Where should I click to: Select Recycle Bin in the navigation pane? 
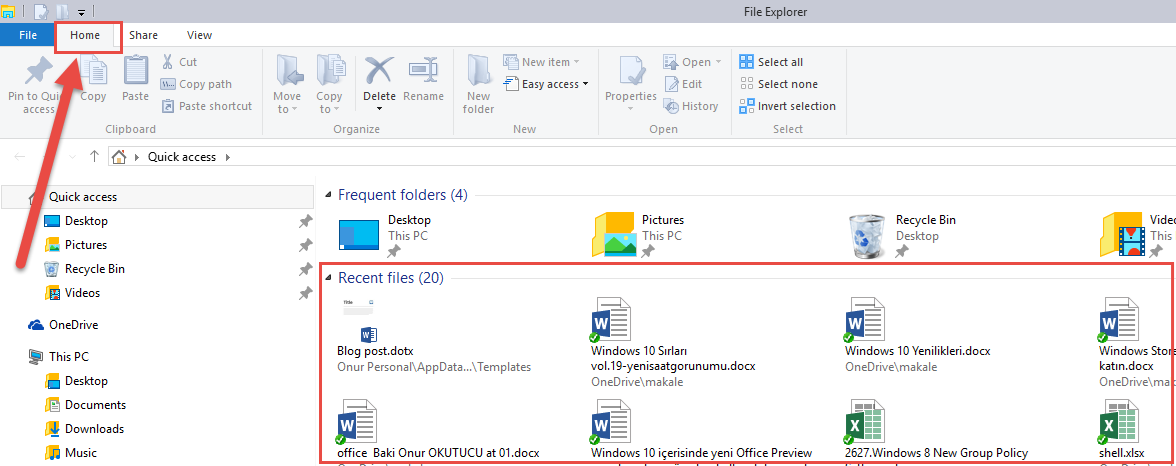click(x=94, y=269)
